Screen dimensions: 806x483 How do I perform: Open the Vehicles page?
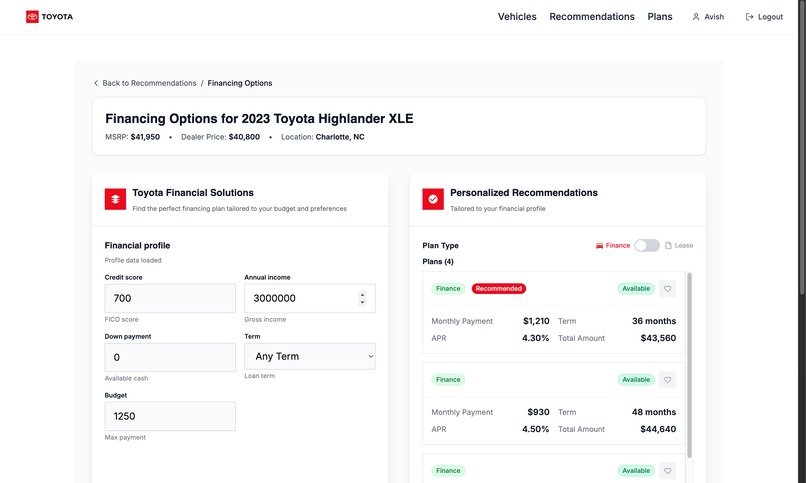tap(517, 17)
